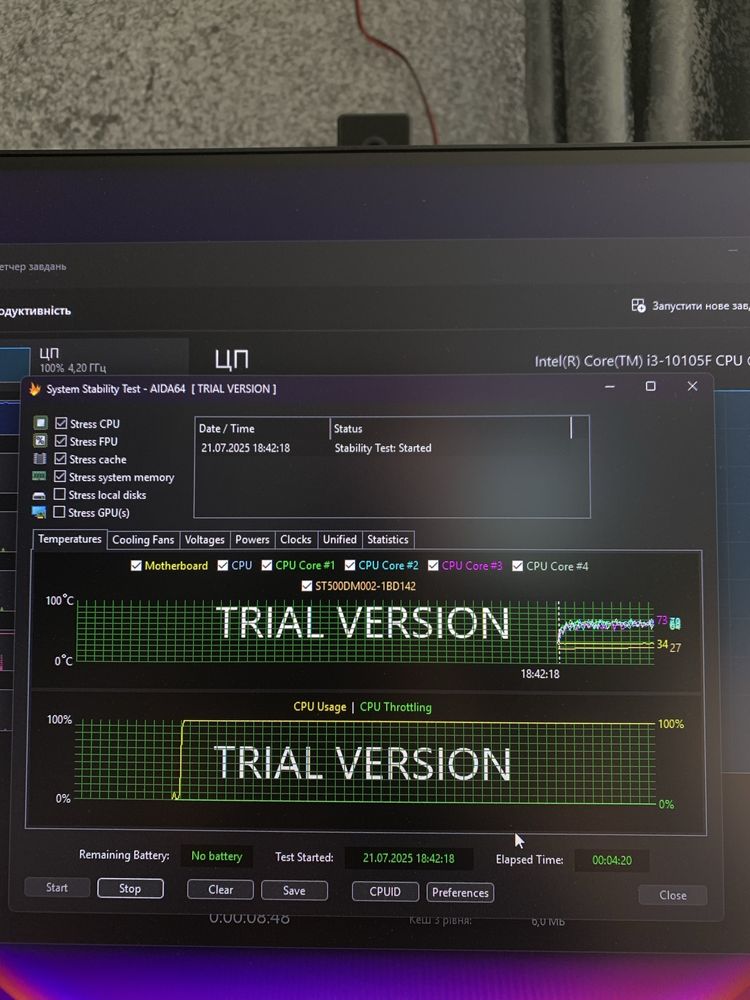750x1000 pixels.
Task: Click the CPU chip icon beside Stress CPU
Action: (x=41, y=423)
